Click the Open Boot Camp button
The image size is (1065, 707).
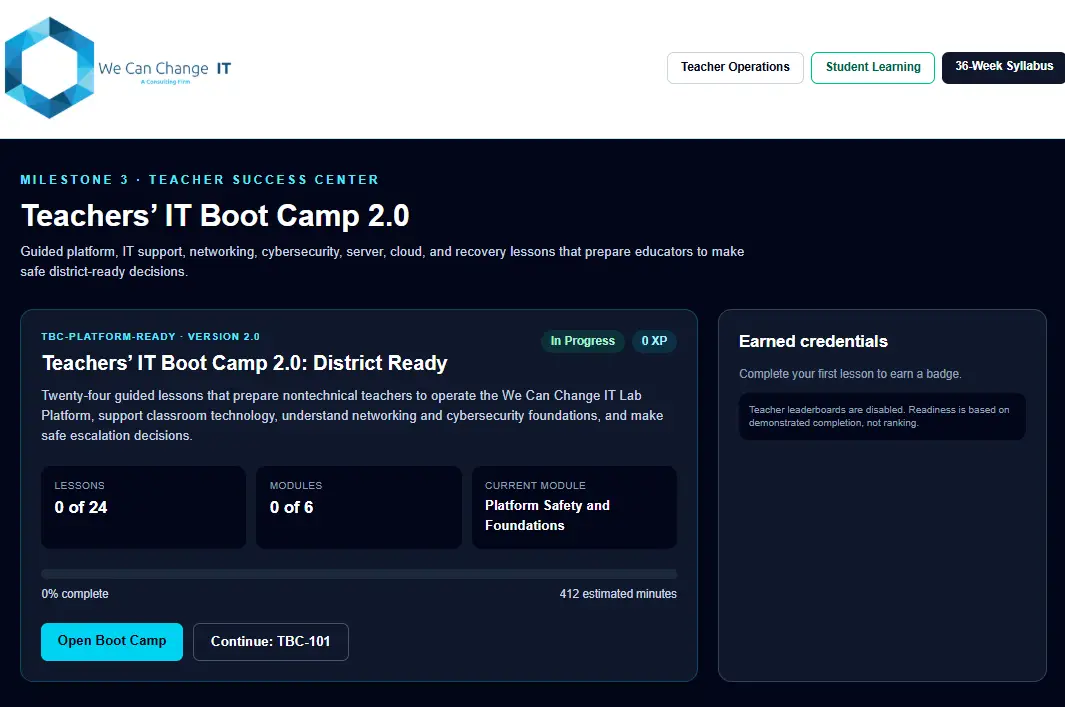tap(112, 641)
